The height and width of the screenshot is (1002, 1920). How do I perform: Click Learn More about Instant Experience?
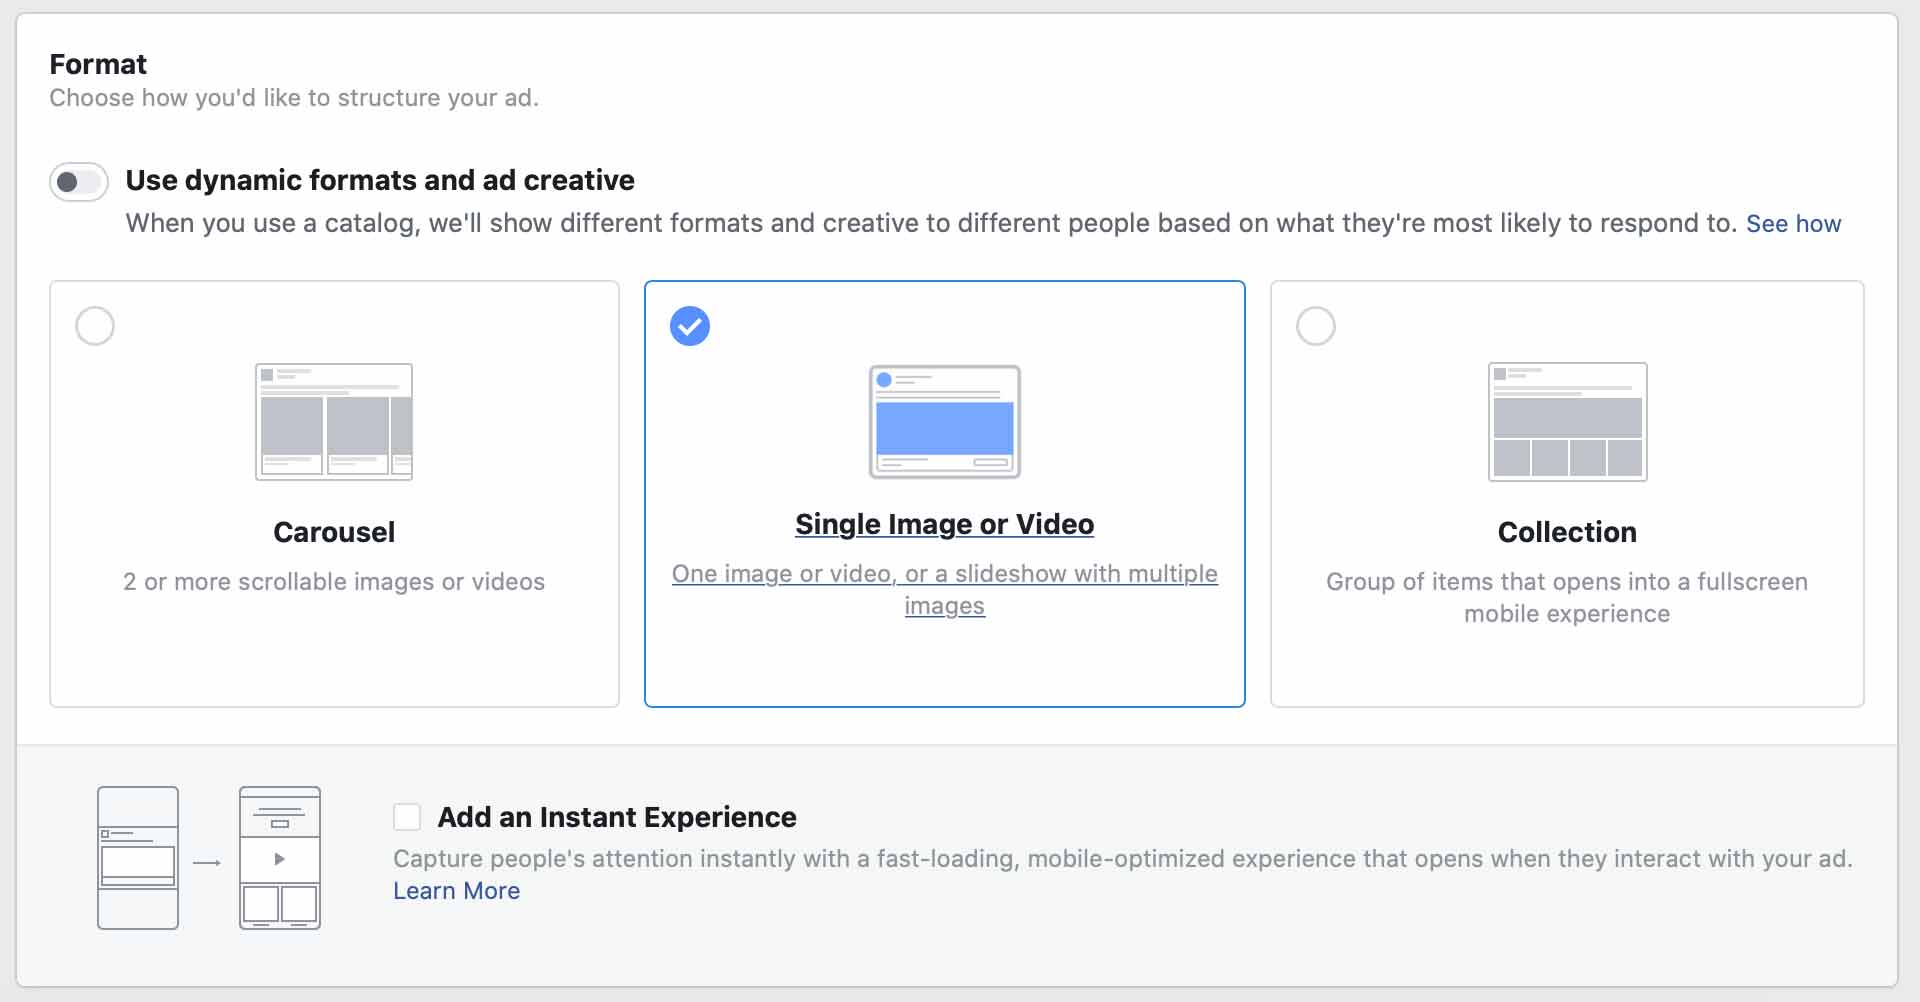pyautogui.click(x=456, y=891)
